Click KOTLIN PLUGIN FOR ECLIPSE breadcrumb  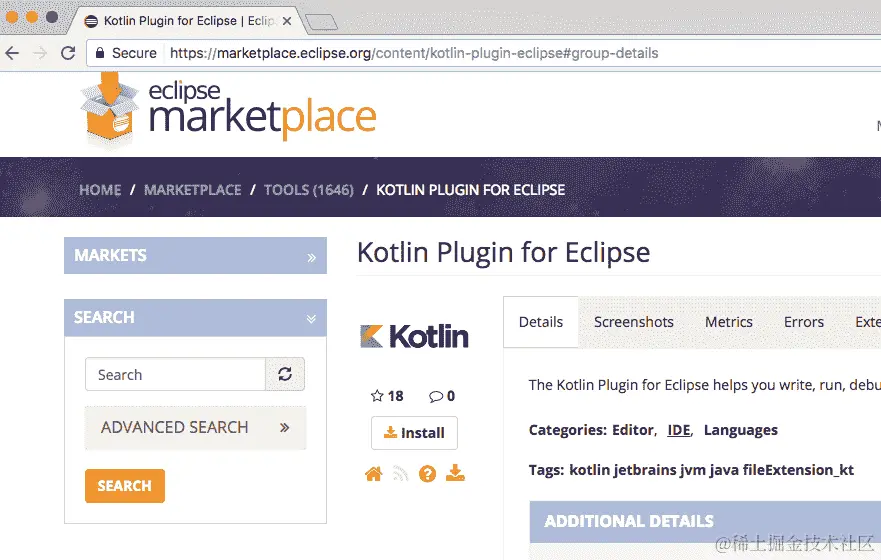pos(470,190)
